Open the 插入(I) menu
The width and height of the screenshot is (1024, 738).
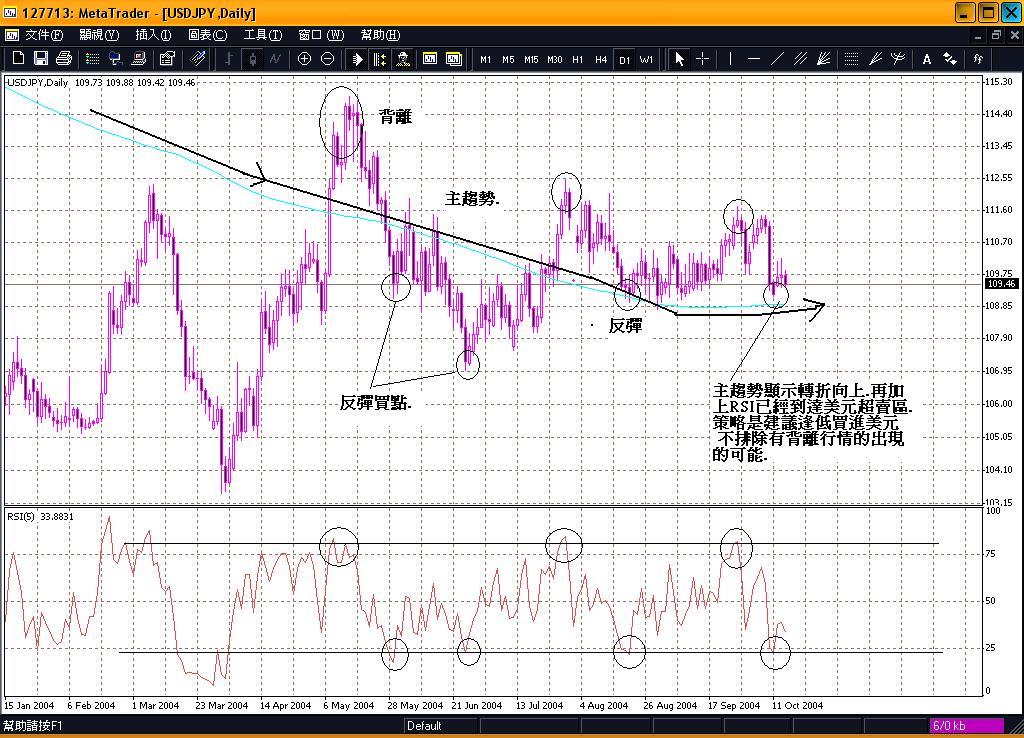[x=153, y=35]
